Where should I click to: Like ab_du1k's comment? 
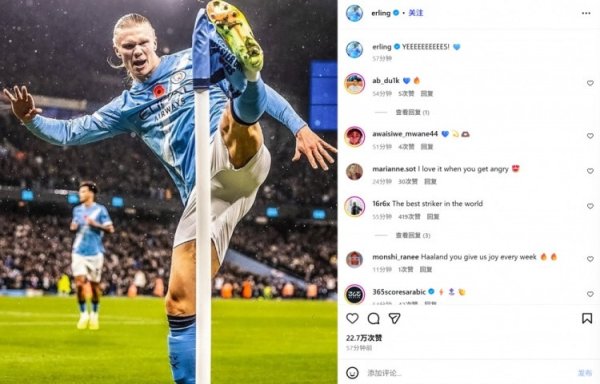pos(590,83)
